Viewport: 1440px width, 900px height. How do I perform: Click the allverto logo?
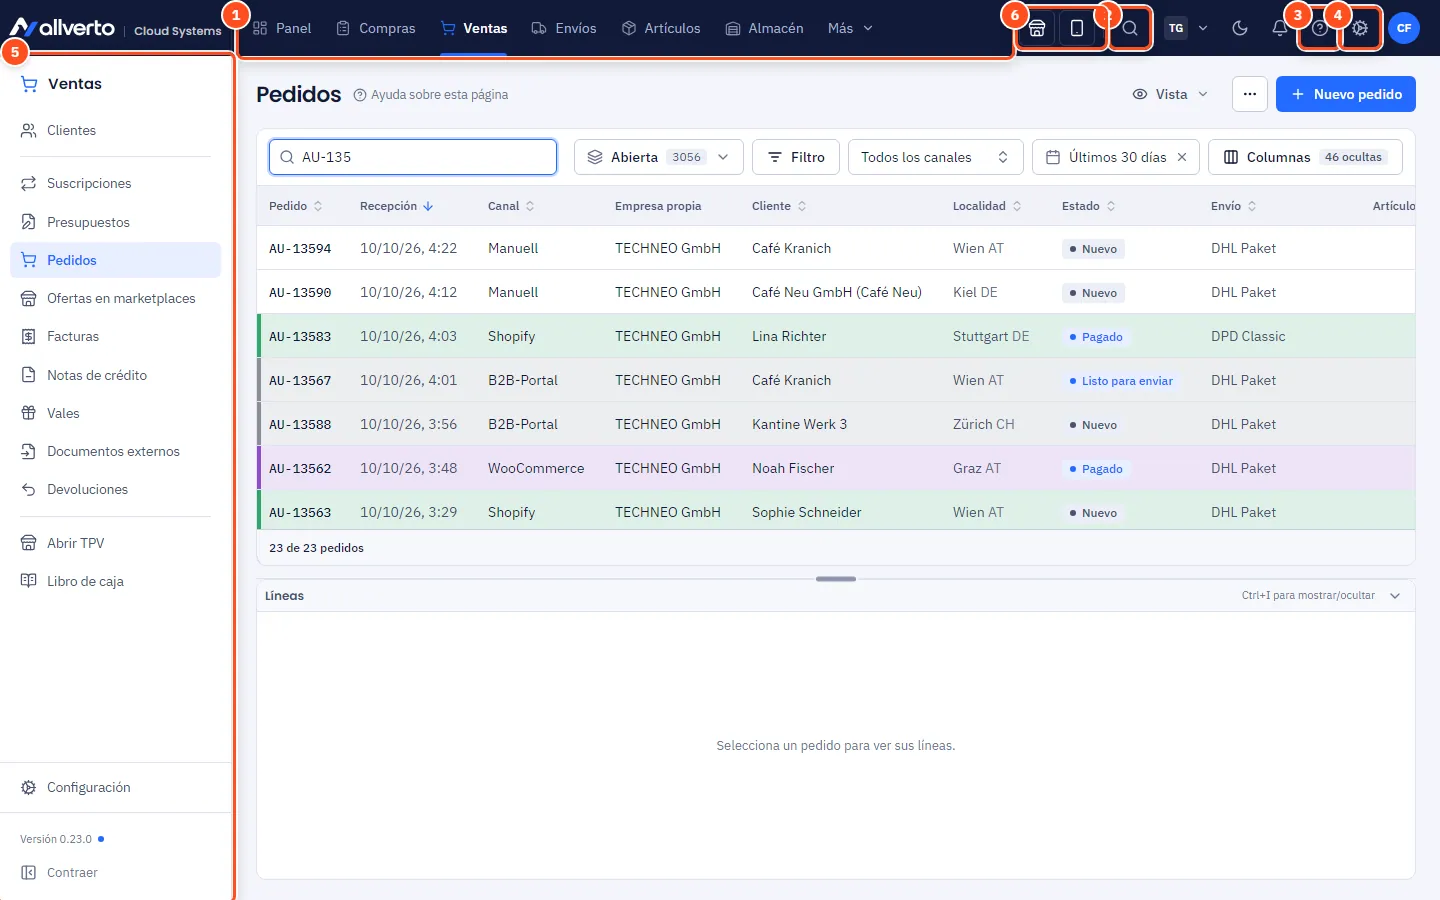click(63, 28)
